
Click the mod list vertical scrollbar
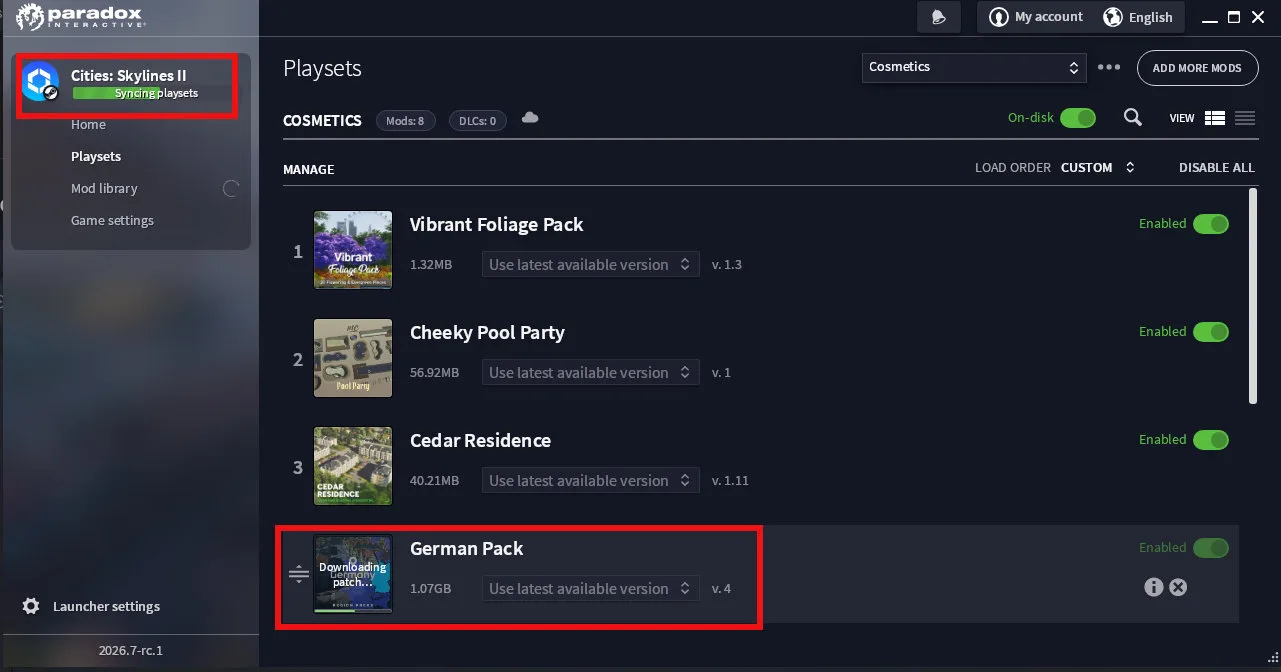pos(1254,297)
